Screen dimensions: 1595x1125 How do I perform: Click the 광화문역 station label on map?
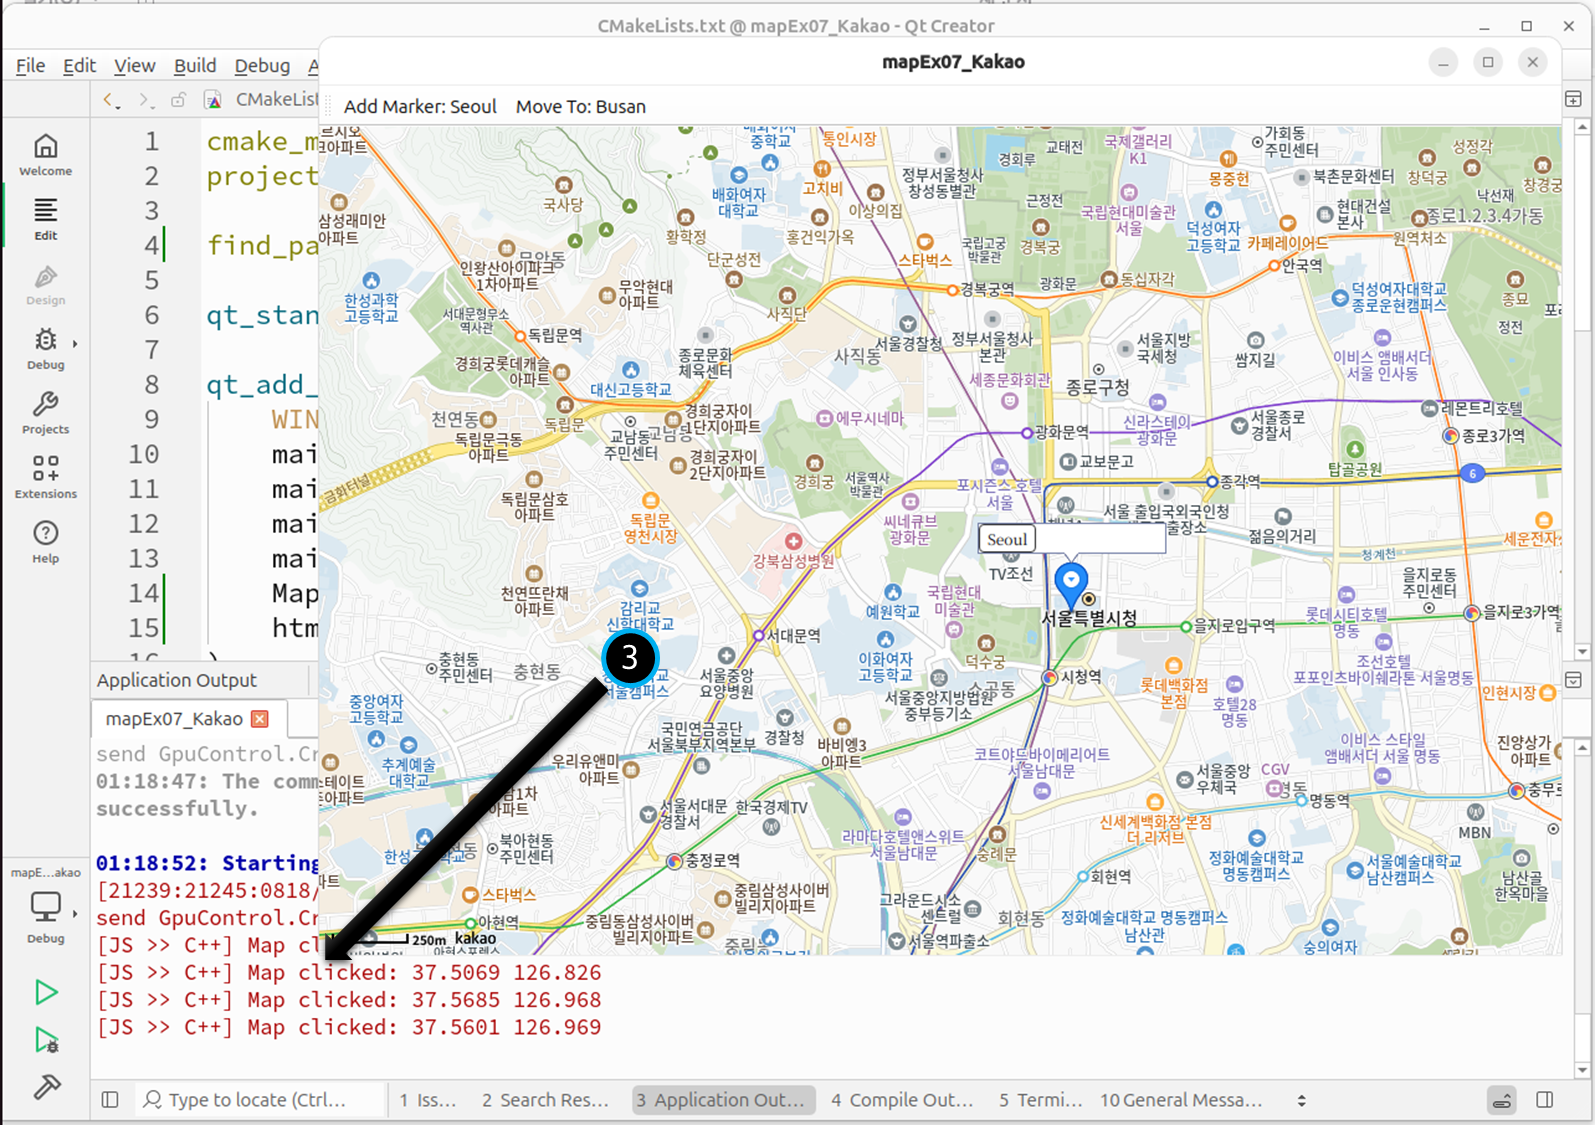tap(1061, 432)
